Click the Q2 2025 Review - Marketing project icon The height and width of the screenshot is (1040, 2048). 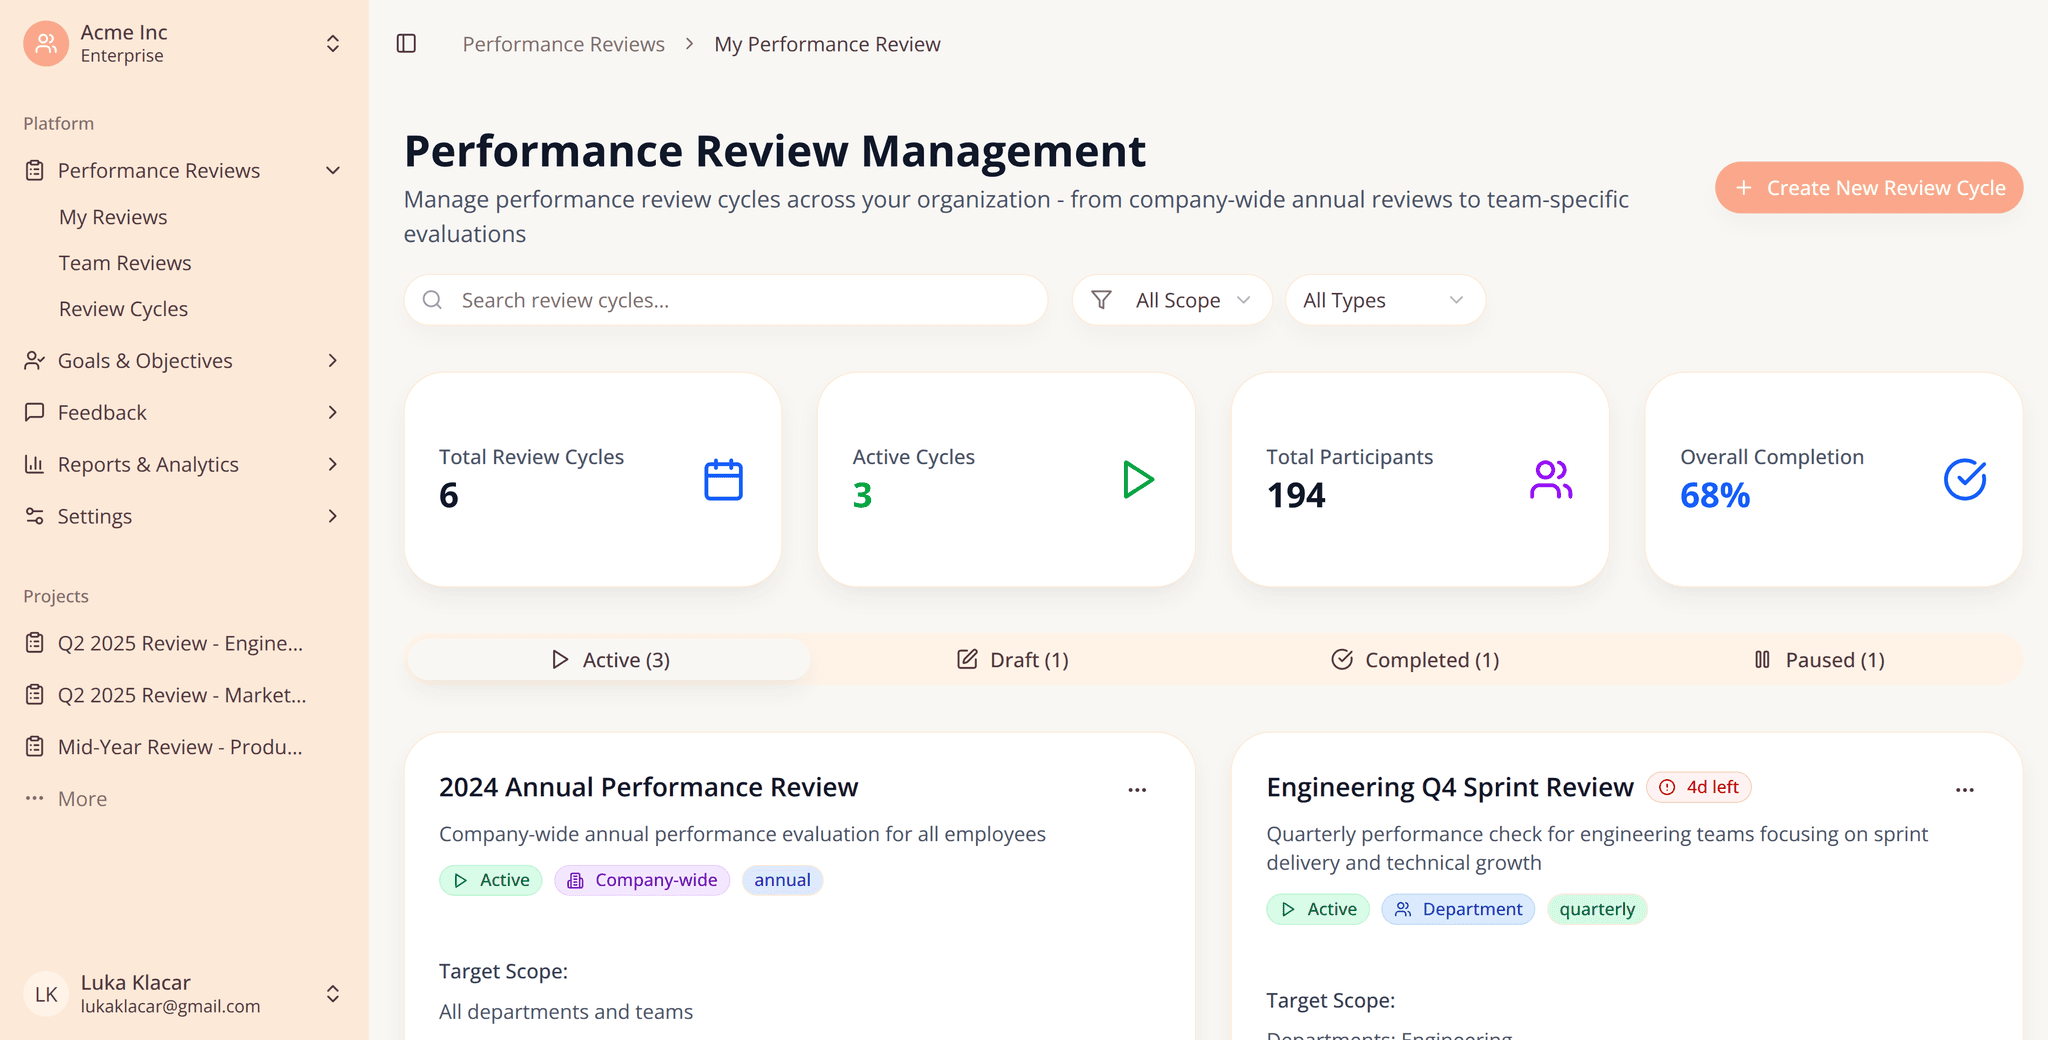pyautogui.click(x=35, y=695)
